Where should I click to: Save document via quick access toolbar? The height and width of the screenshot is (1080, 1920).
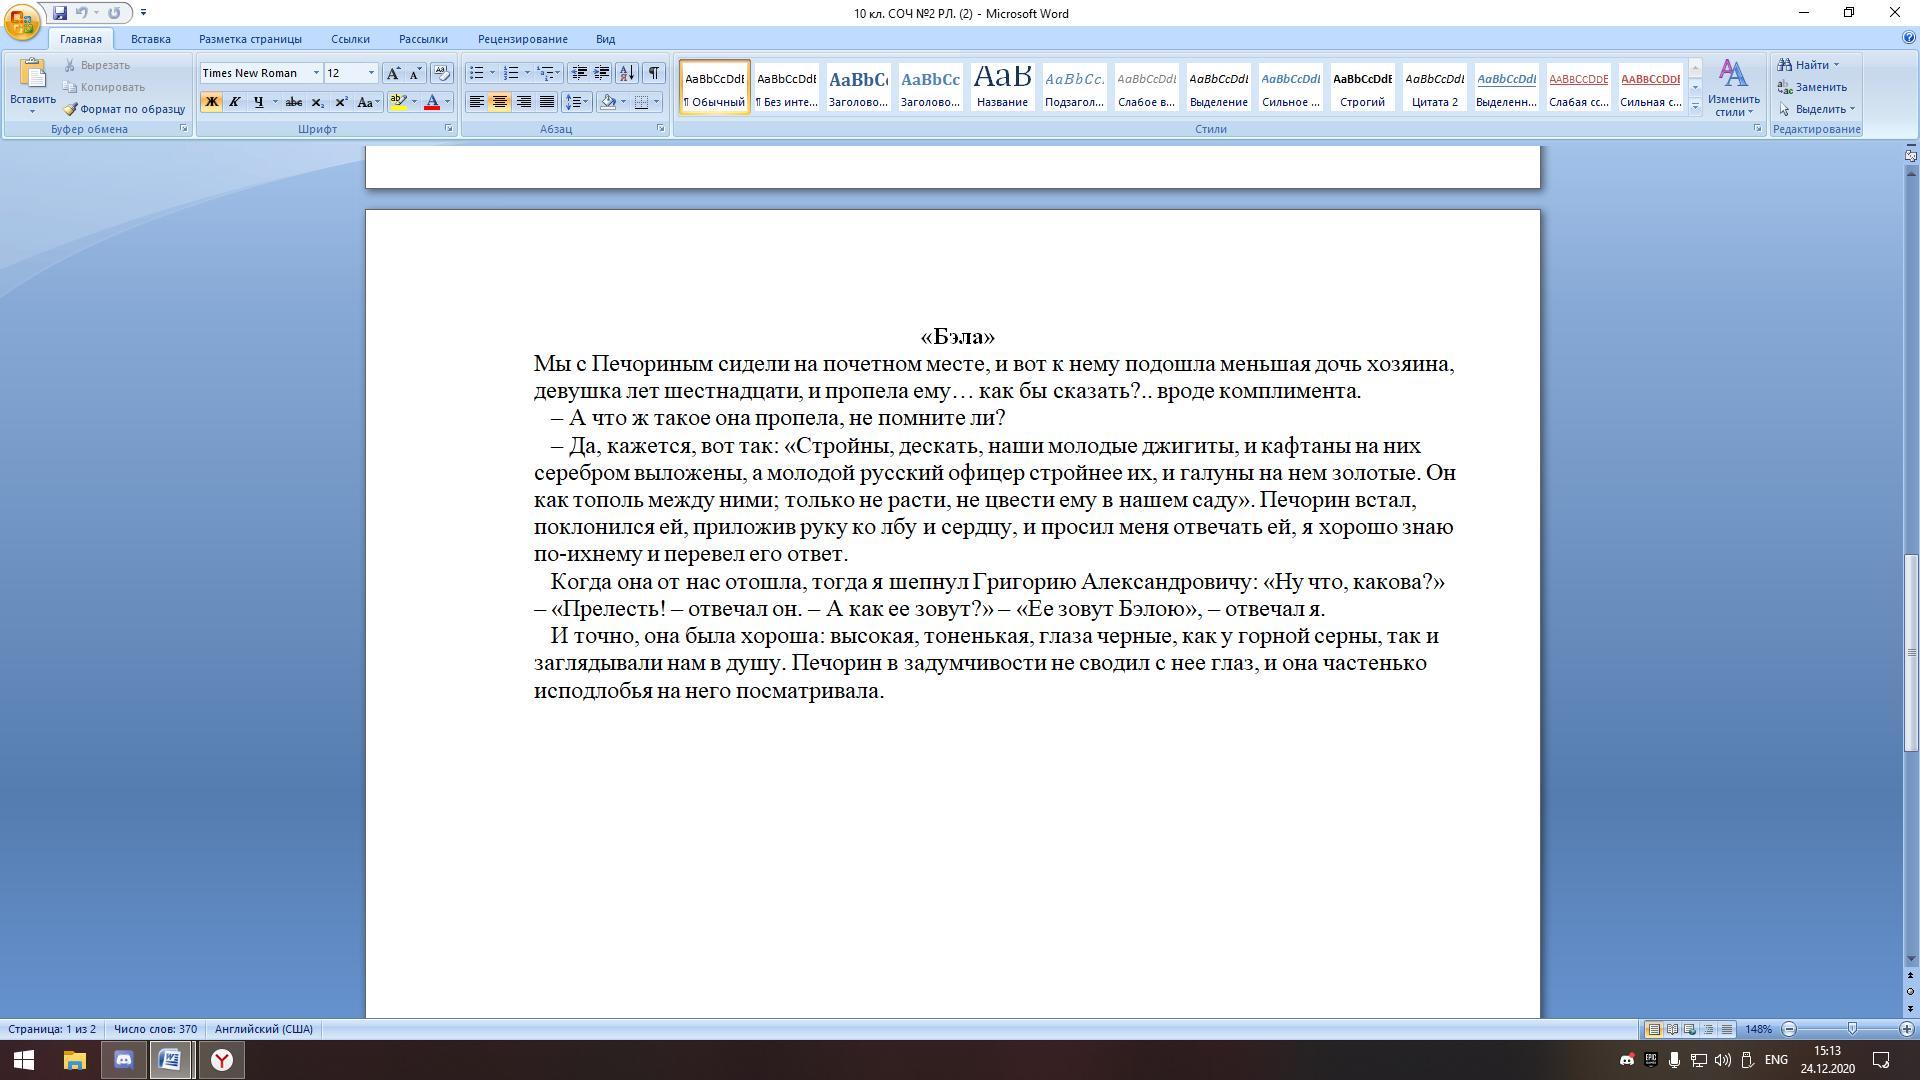(x=60, y=13)
